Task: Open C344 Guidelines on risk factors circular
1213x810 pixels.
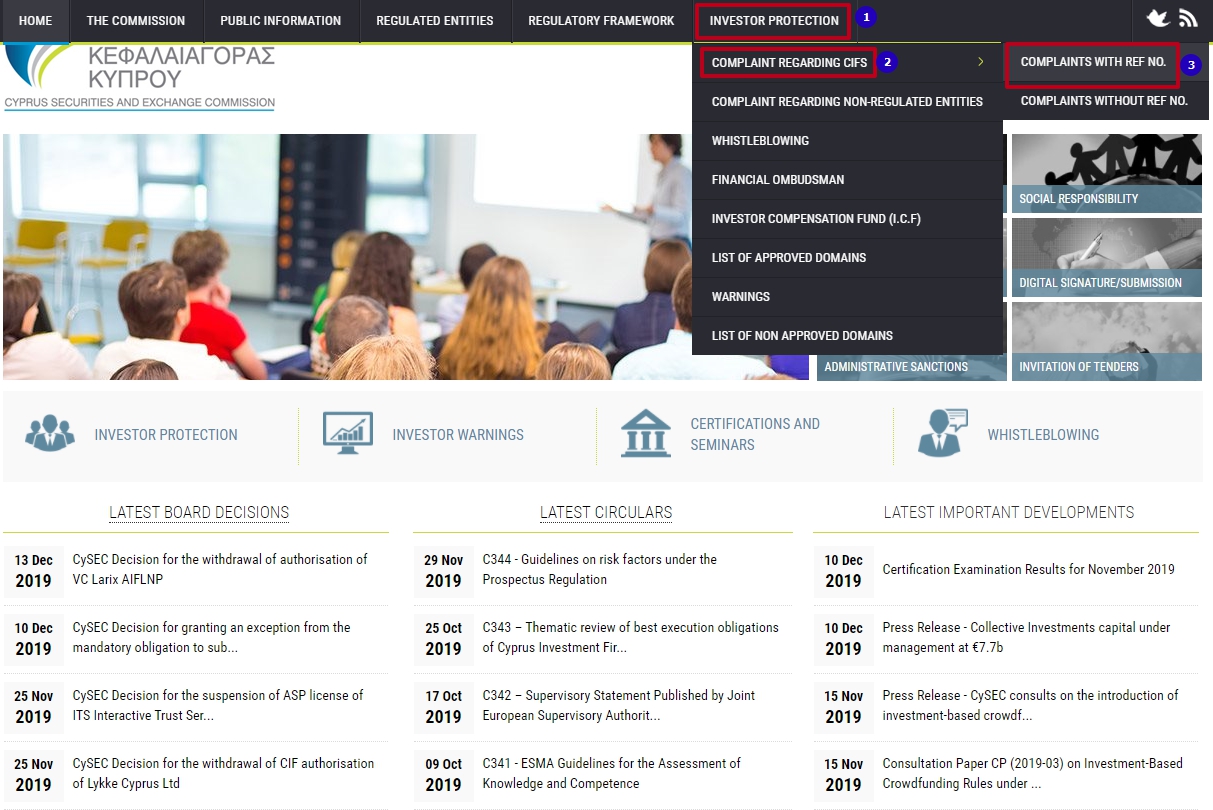Action: [600, 570]
